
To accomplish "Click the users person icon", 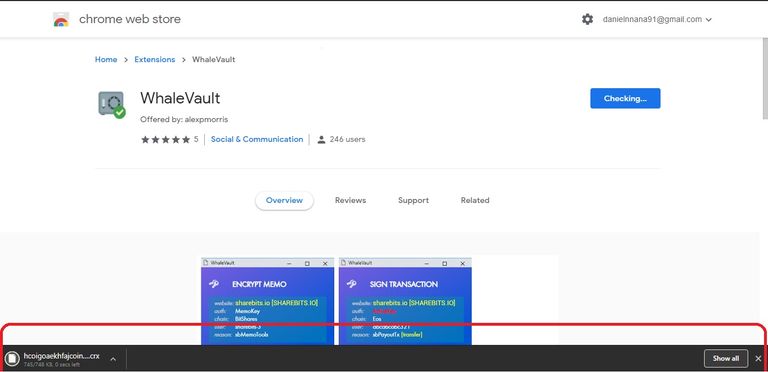I will click(x=321, y=140).
